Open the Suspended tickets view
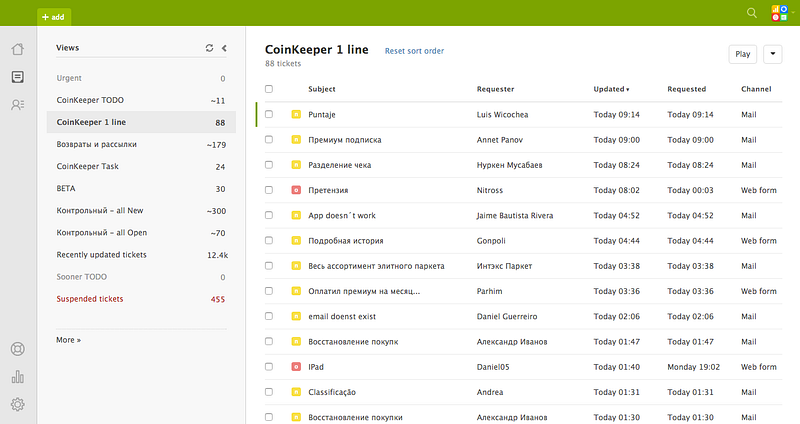 [141, 299]
